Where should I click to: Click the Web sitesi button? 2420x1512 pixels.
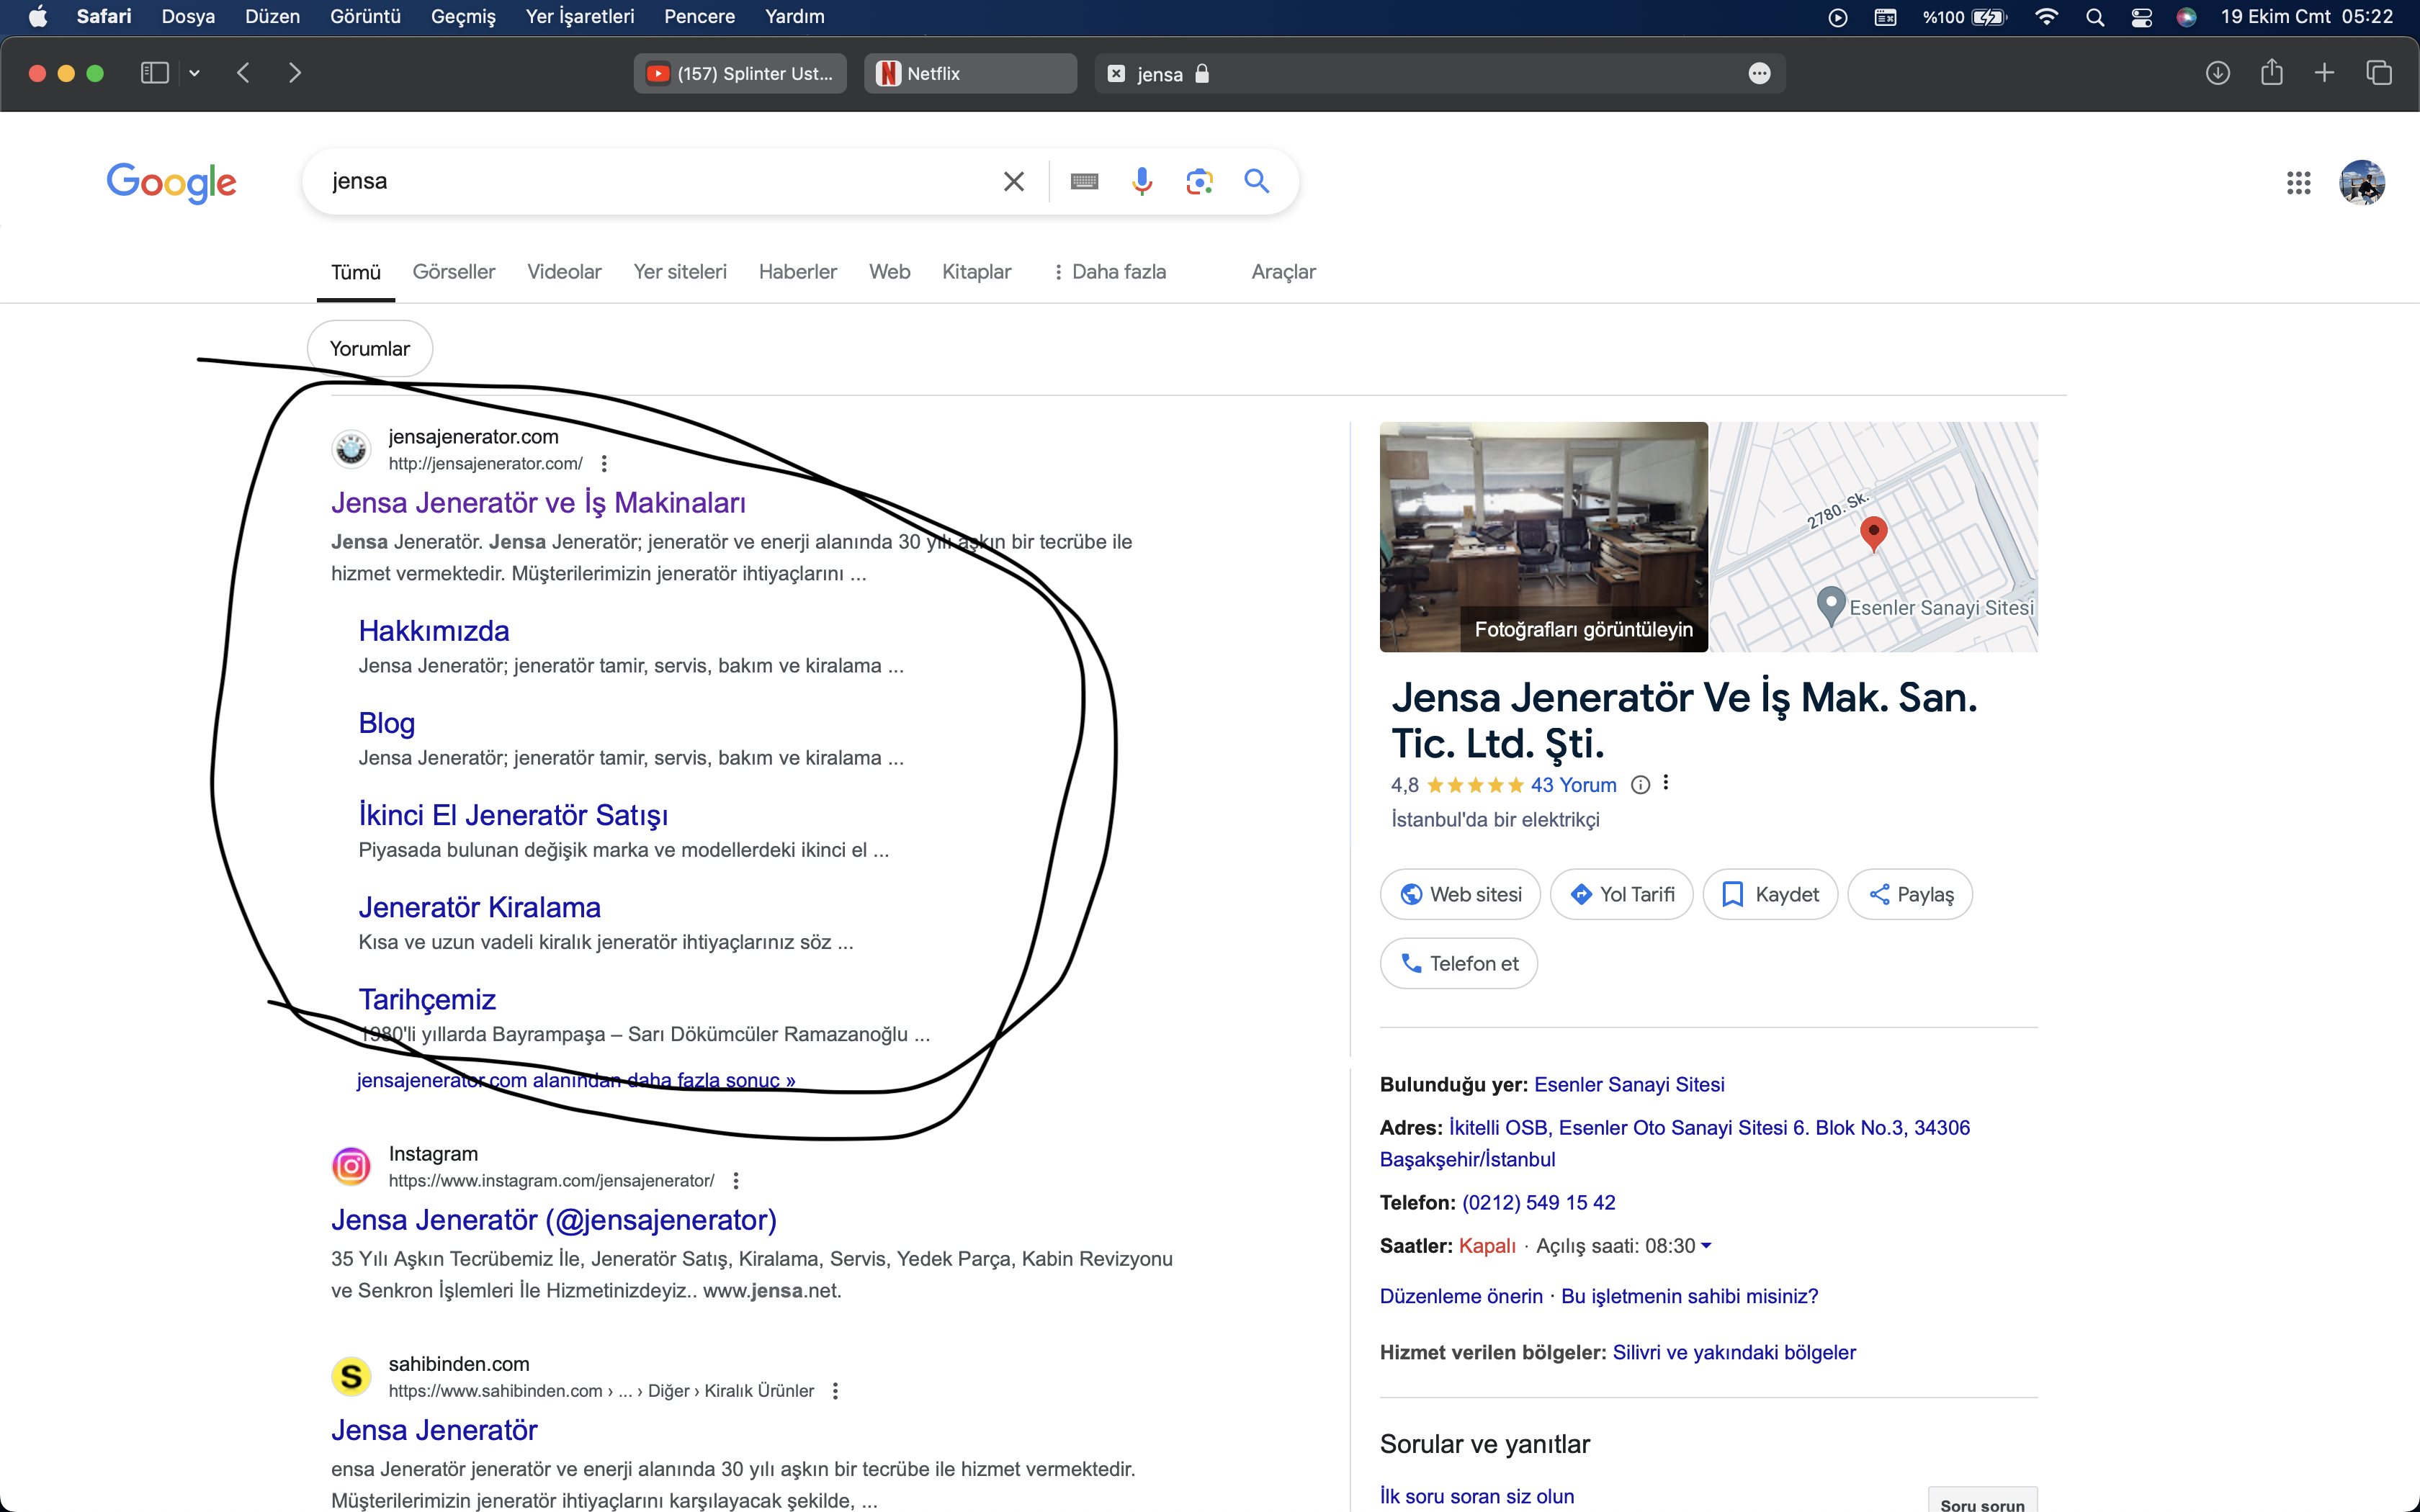[1460, 894]
